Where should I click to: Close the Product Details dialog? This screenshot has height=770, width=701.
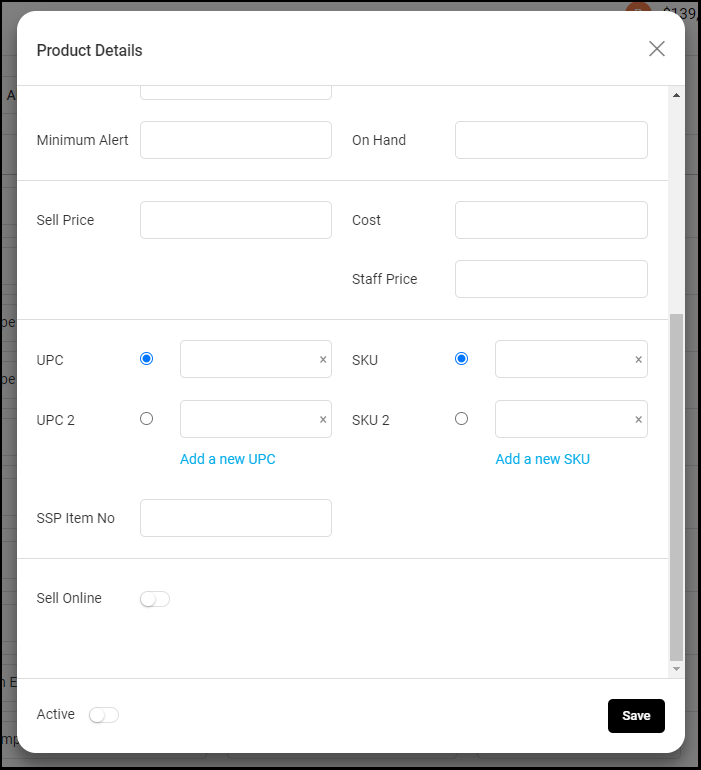(657, 49)
